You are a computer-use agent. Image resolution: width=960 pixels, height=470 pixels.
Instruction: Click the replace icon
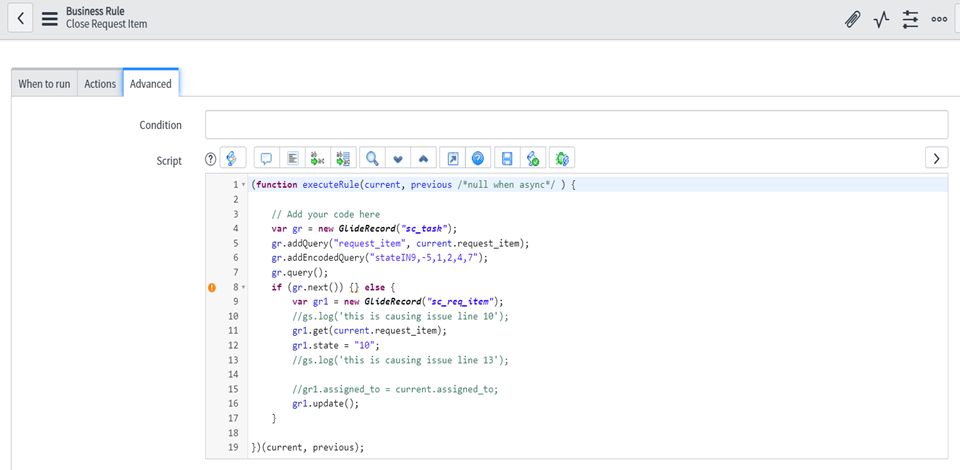pos(318,159)
